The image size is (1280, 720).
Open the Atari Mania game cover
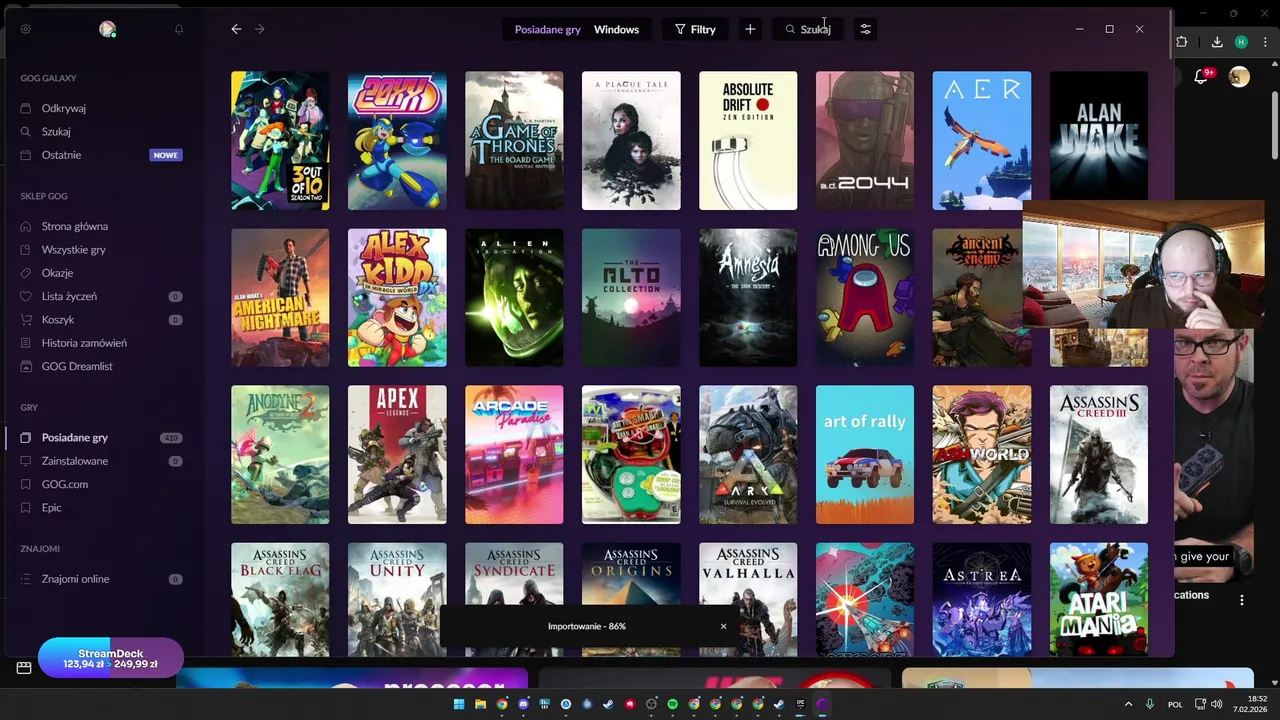[1099, 600]
